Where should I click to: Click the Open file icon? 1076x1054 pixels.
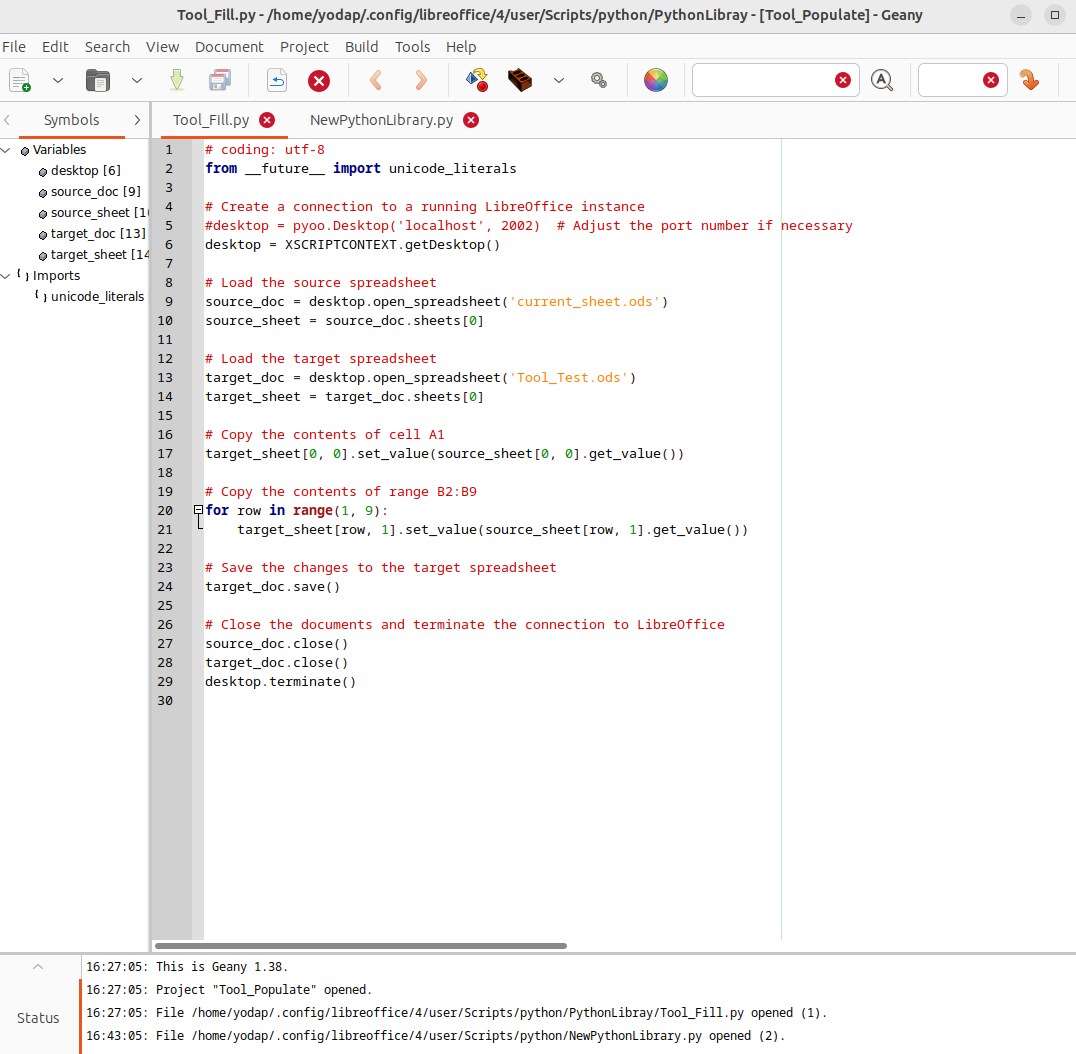98,81
